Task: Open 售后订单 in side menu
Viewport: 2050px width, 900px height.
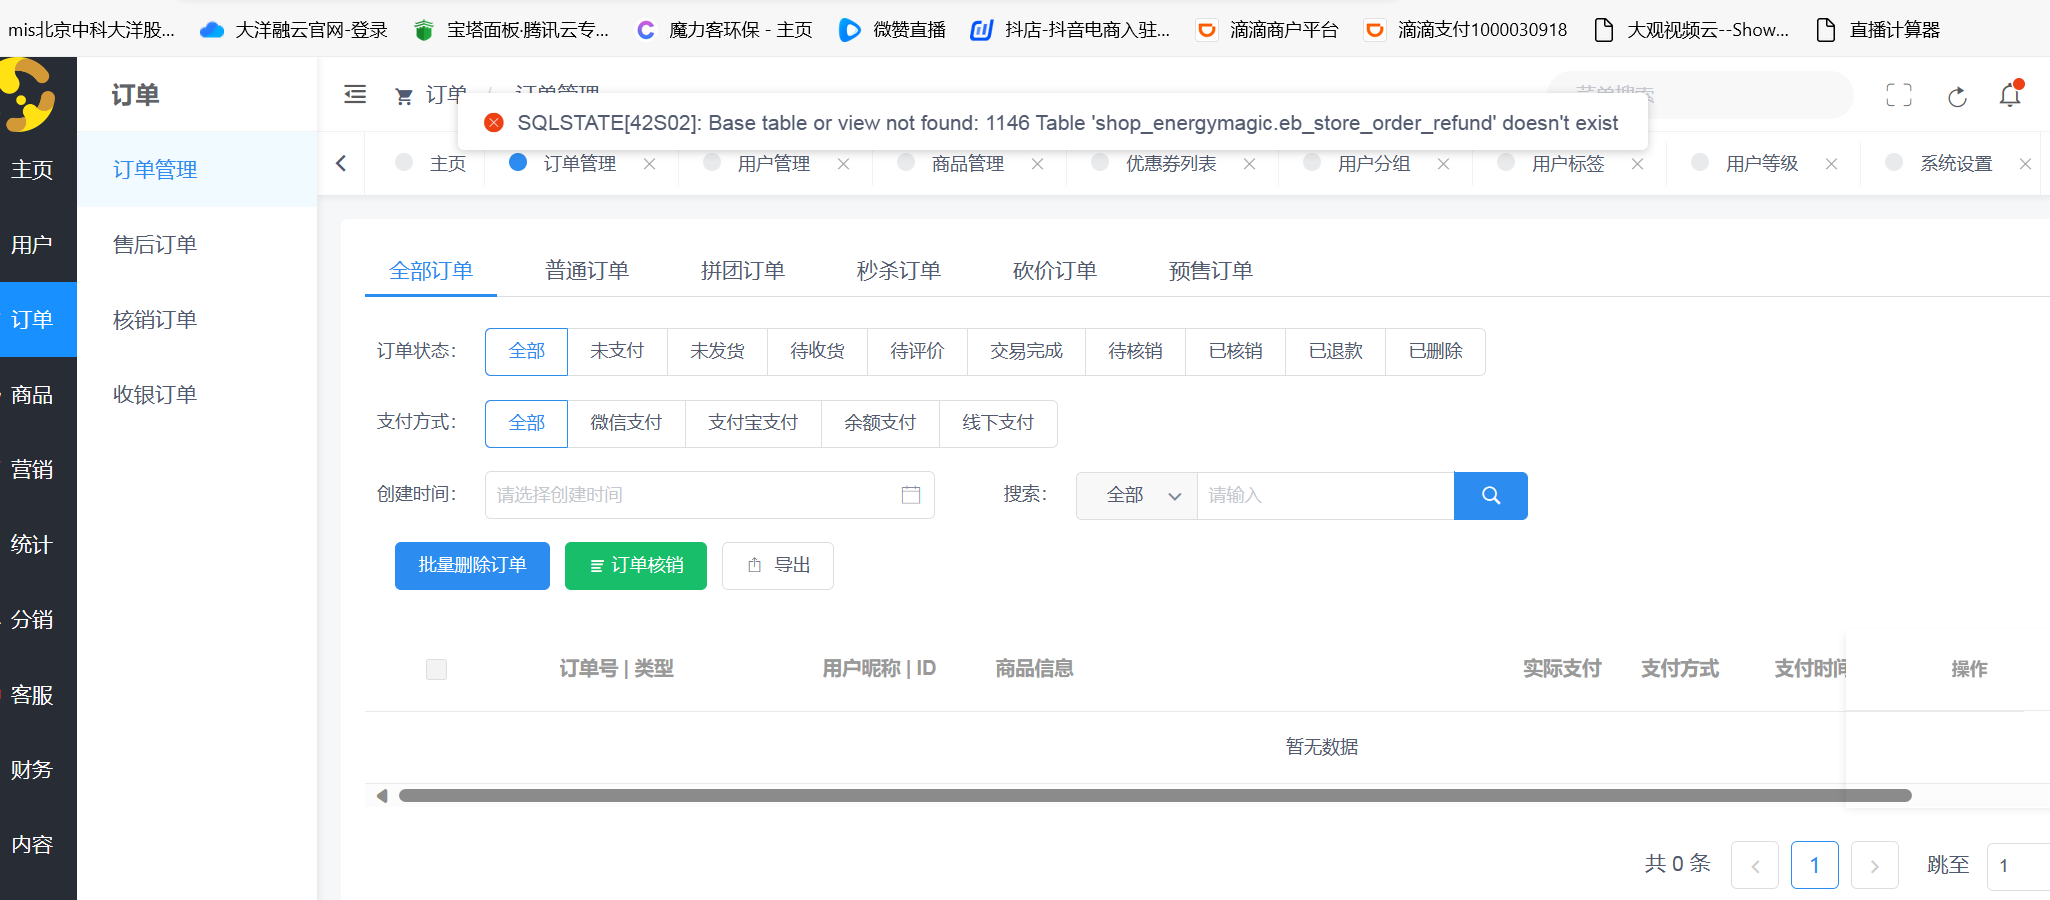Action: [198, 245]
